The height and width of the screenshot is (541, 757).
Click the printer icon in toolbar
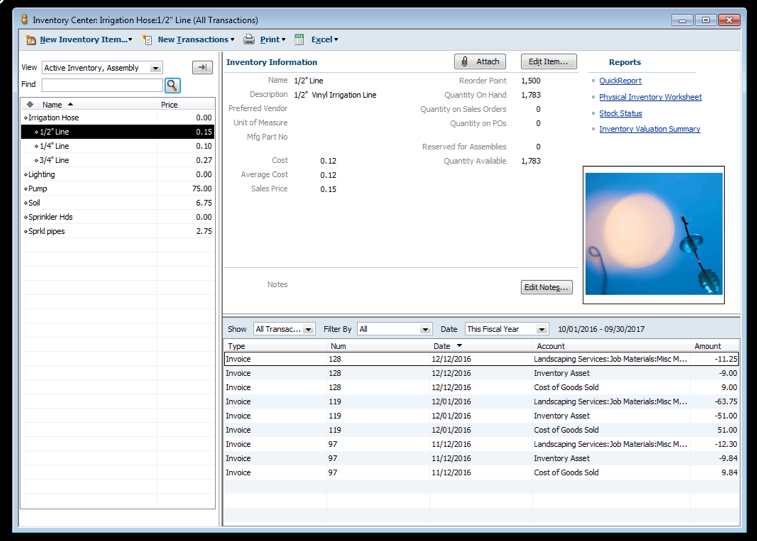249,40
